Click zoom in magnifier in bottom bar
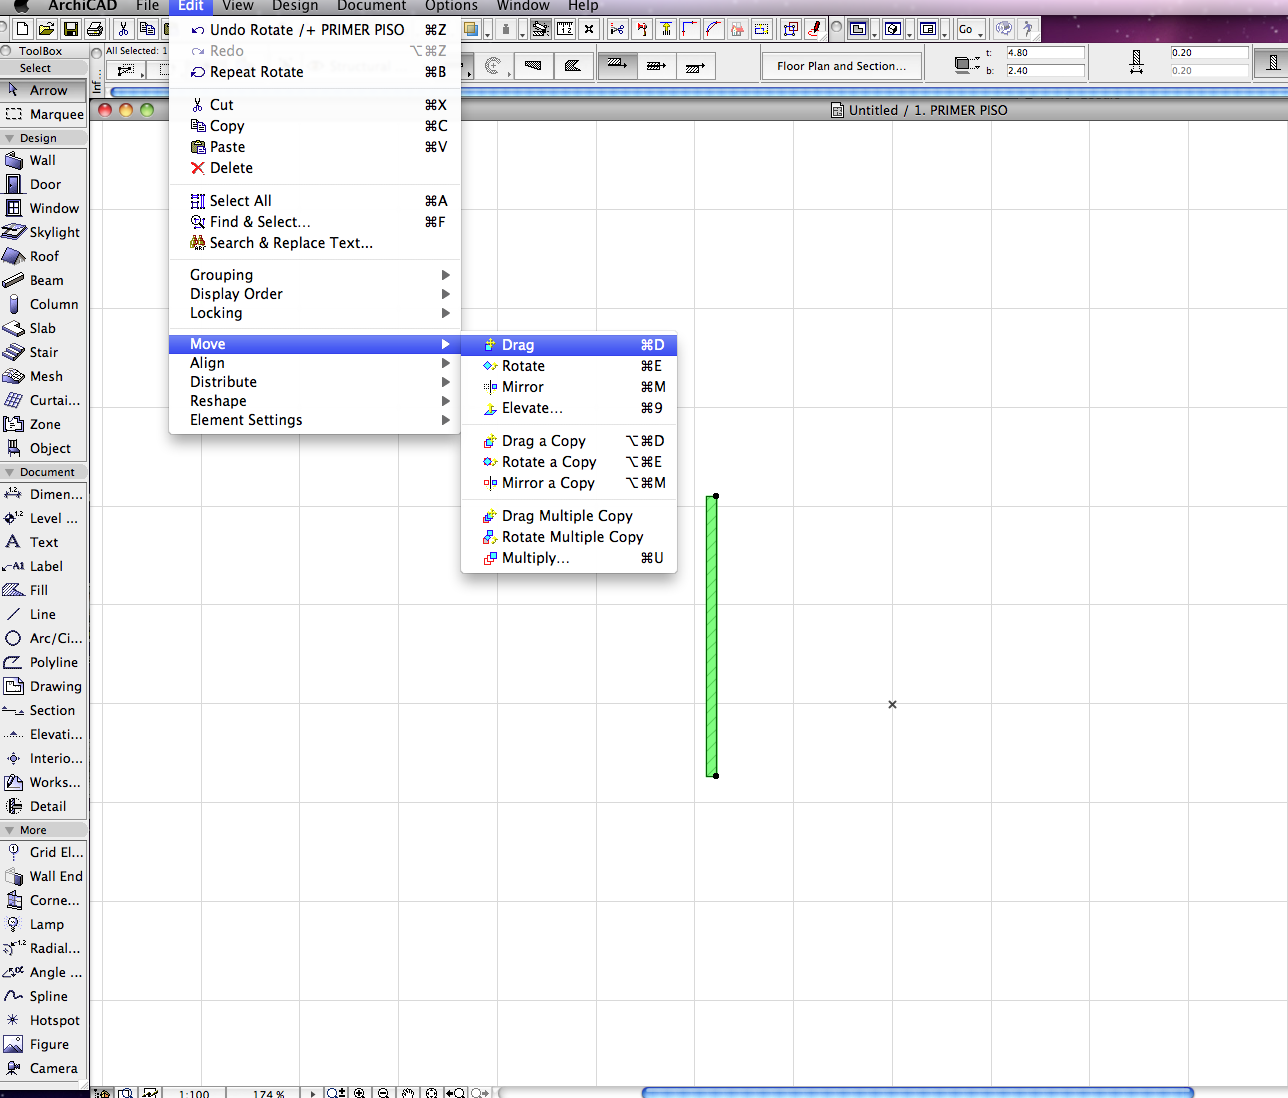Screen dimensions: 1288x1098 pos(360,1093)
